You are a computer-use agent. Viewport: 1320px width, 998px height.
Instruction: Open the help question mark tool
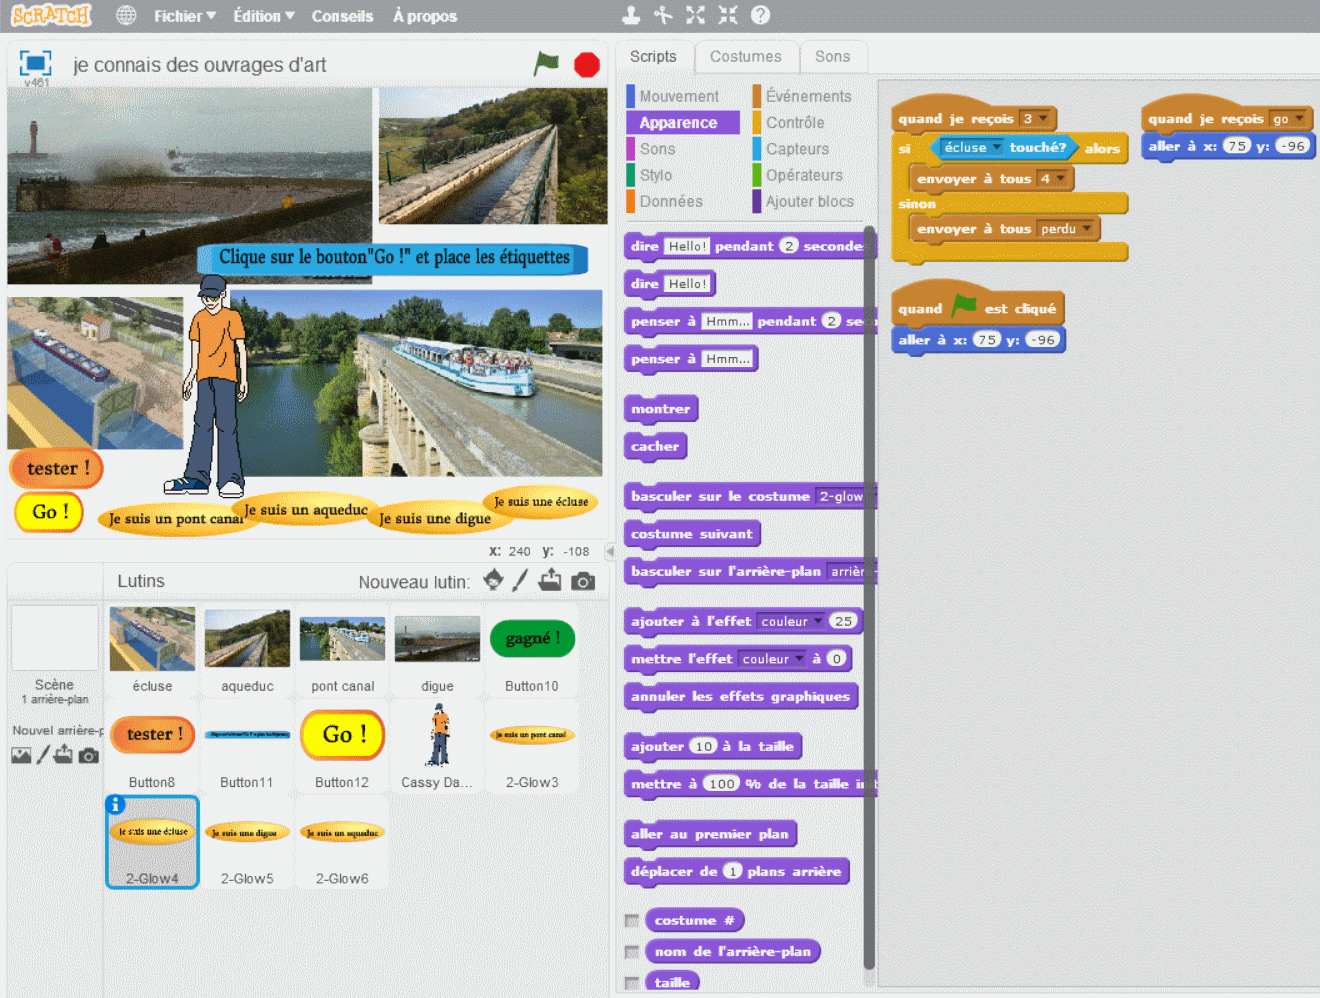[760, 15]
